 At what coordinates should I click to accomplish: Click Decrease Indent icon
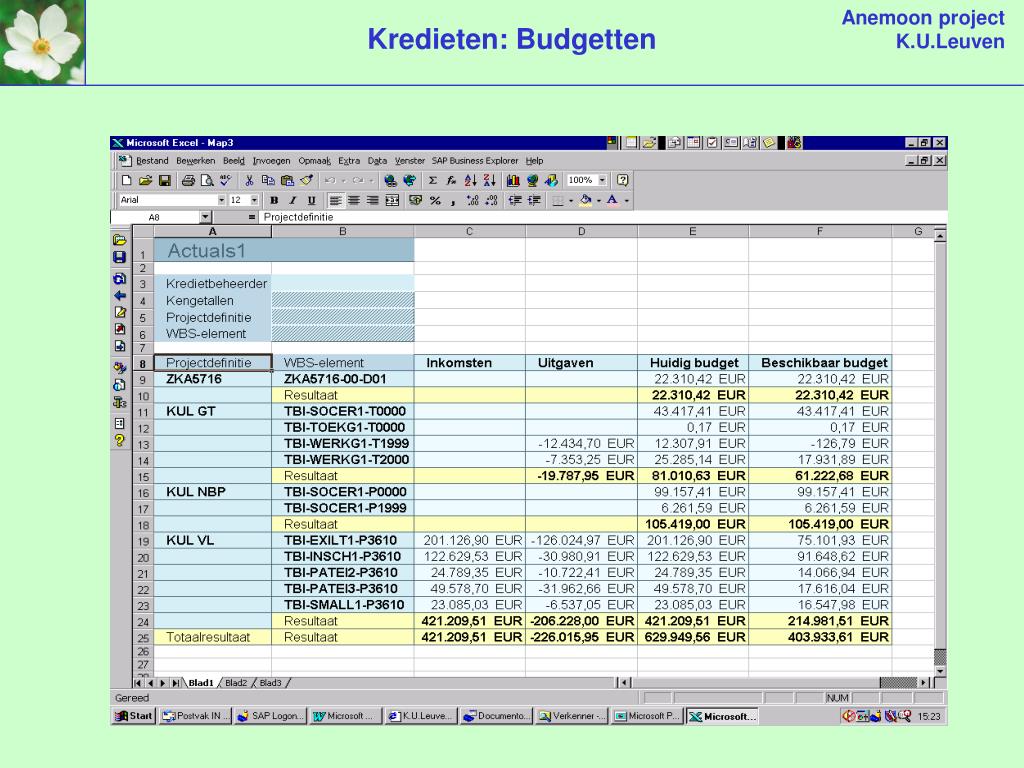[515, 200]
